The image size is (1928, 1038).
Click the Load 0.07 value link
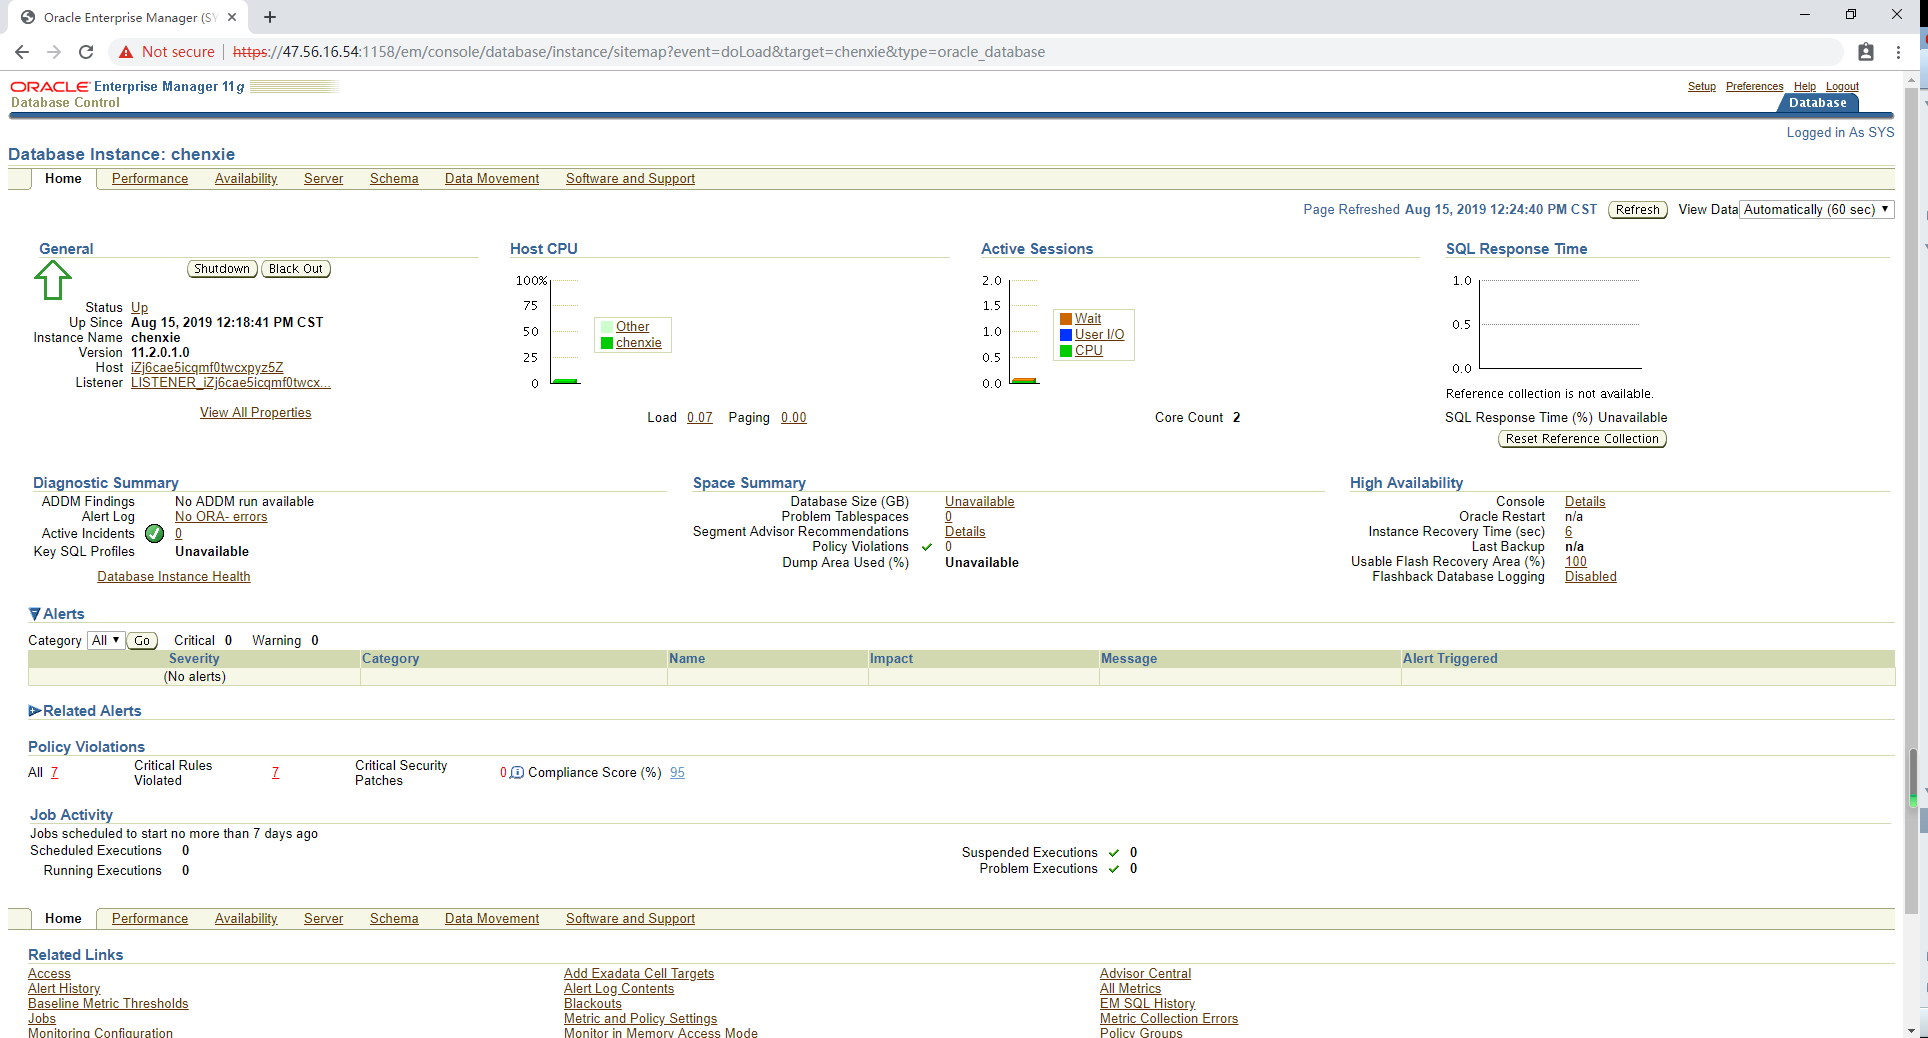[x=700, y=418]
